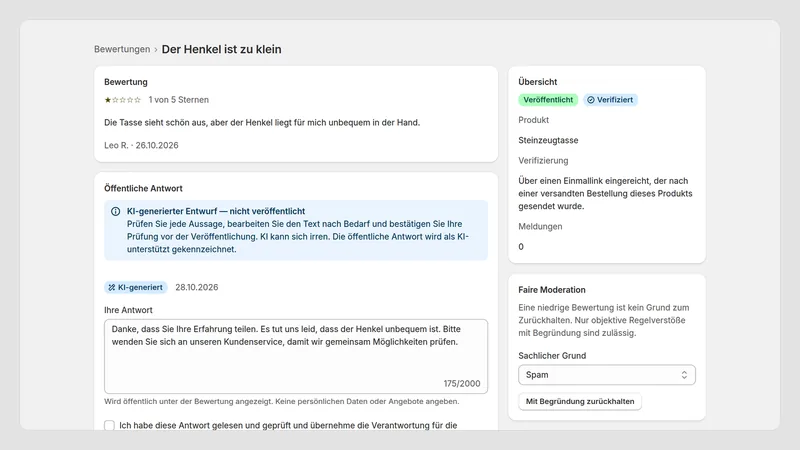Image resolution: width=800 pixels, height=450 pixels.
Task: Click the Sachlicher Grund label
Action: click(x=552, y=356)
